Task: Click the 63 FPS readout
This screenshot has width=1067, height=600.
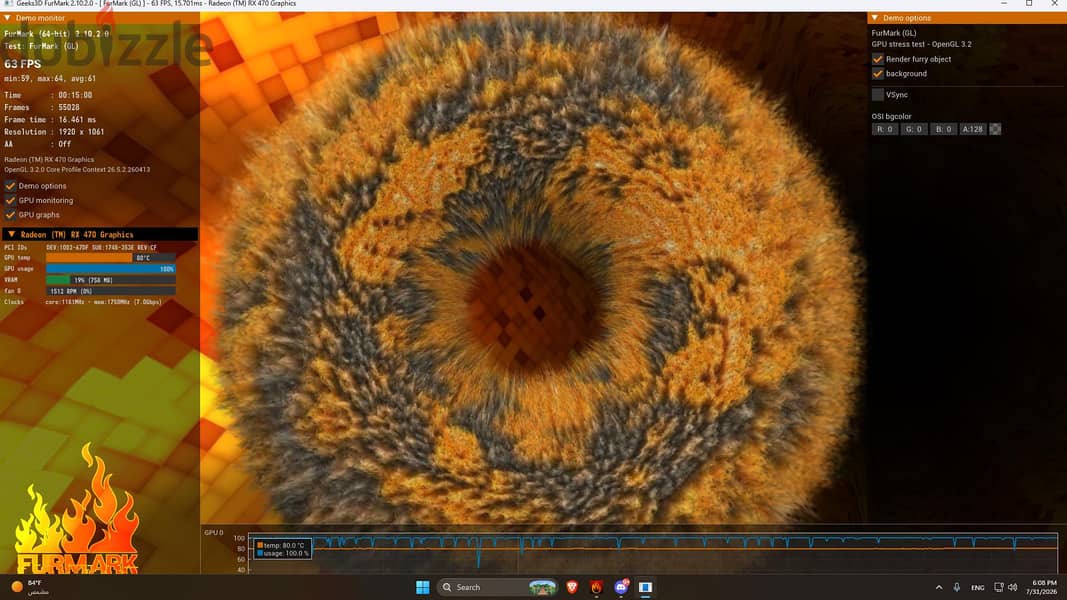Action: pyautogui.click(x=22, y=64)
